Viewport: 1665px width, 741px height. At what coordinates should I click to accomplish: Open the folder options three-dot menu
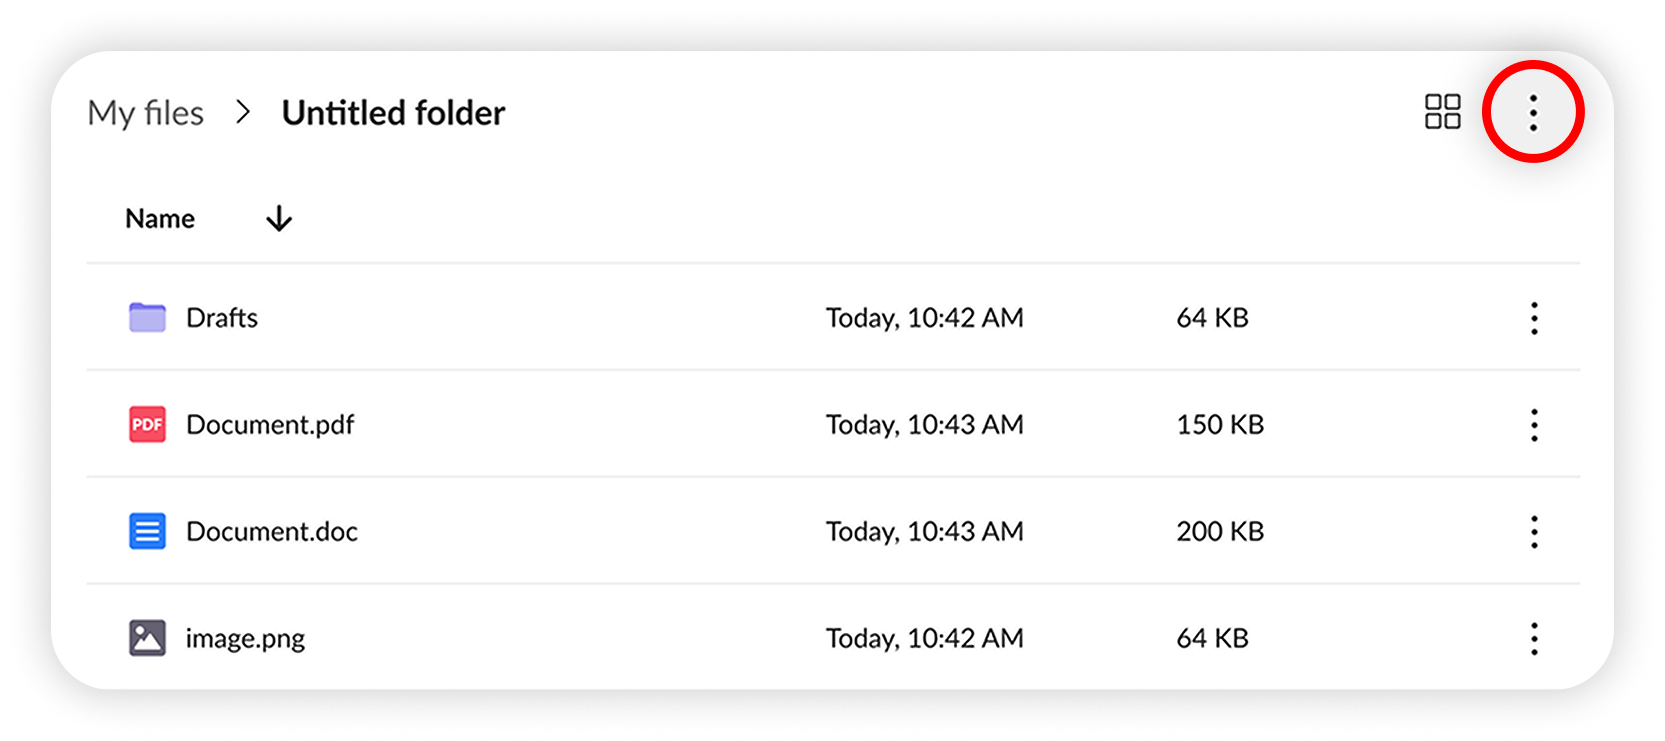1533,113
